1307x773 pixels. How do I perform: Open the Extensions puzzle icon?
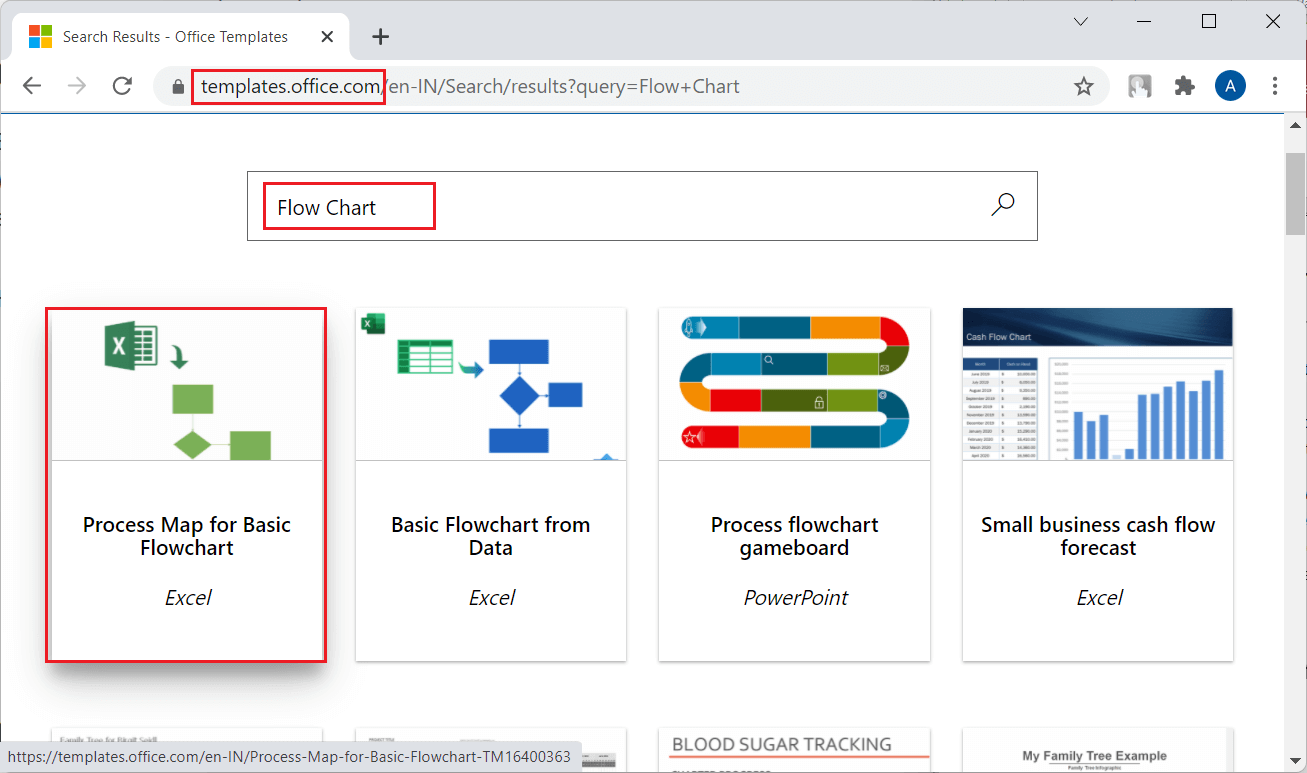(x=1185, y=86)
